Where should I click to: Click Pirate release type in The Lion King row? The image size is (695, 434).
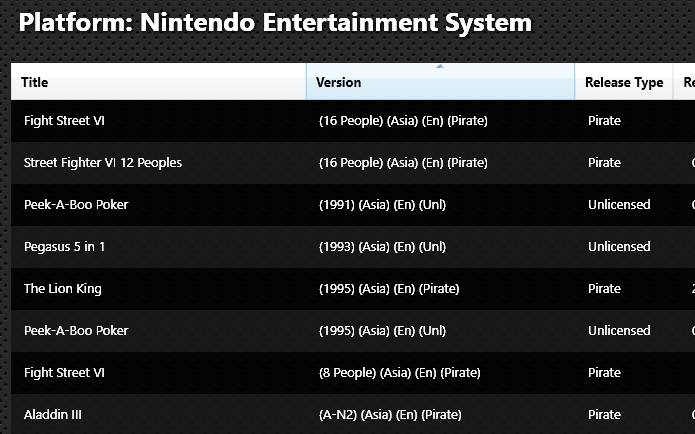click(604, 289)
